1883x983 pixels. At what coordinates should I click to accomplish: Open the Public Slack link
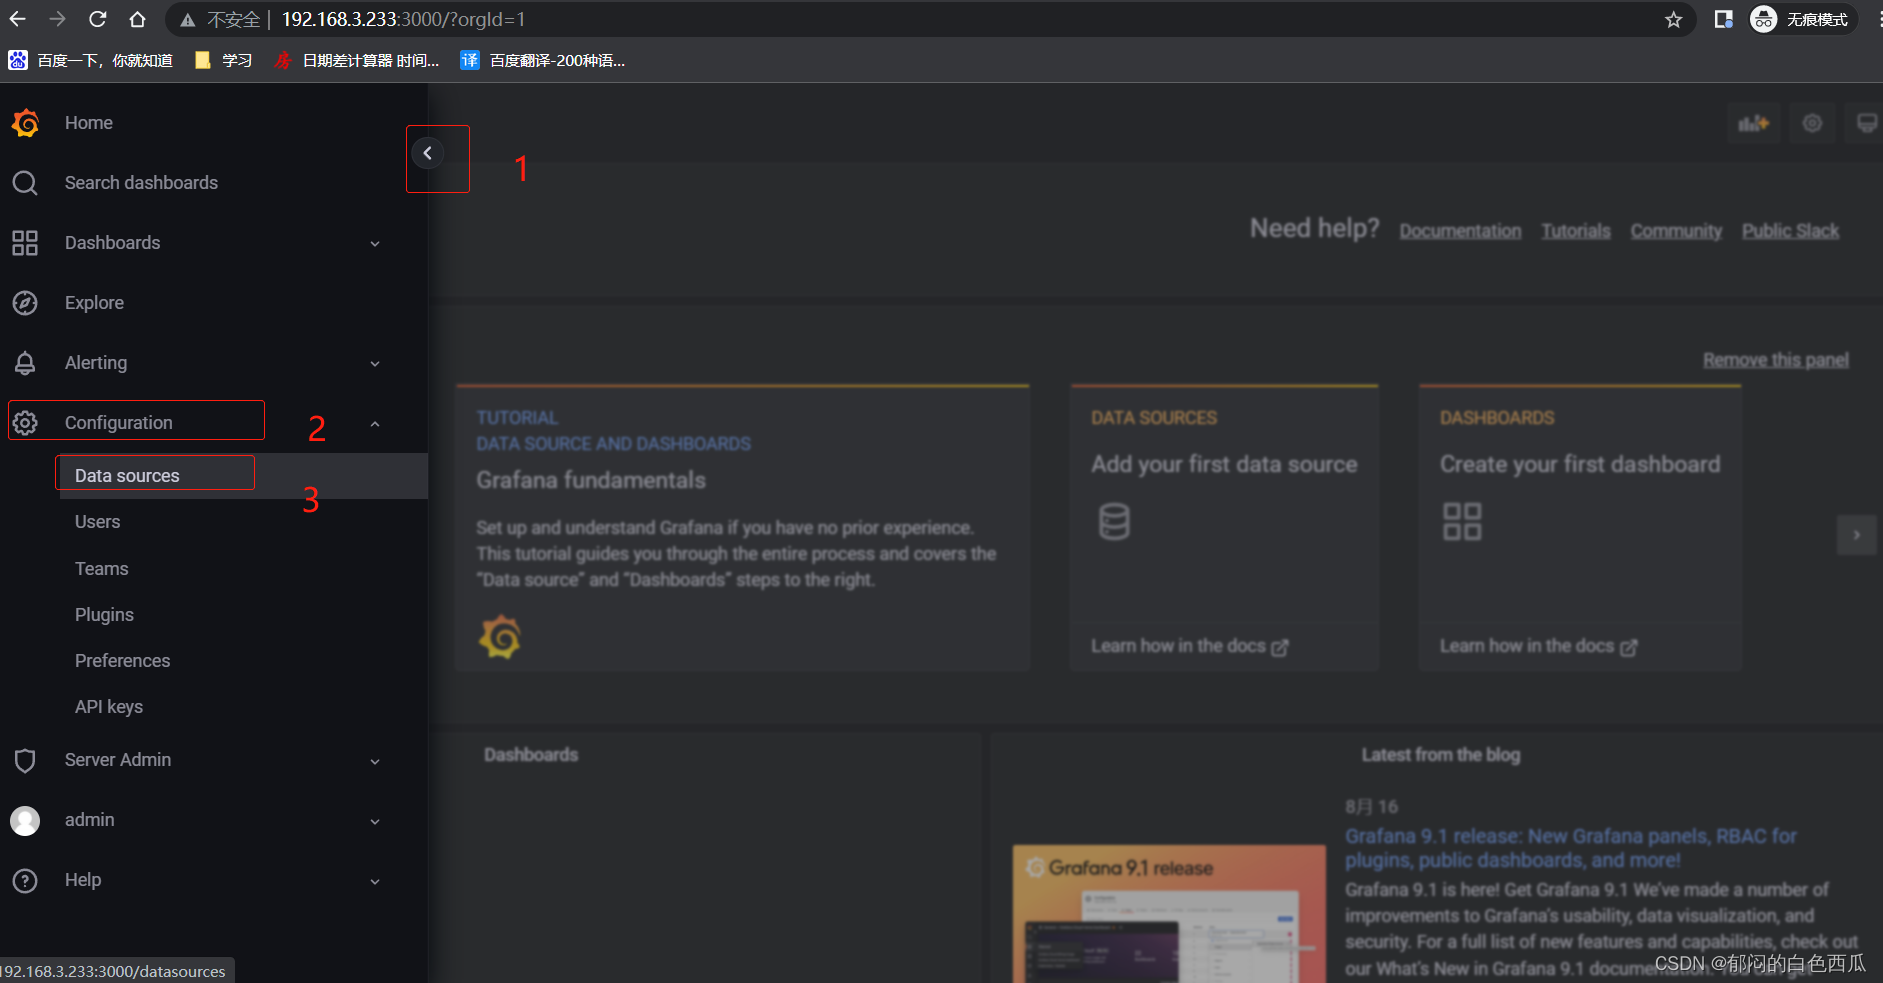pyautogui.click(x=1790, y=231)
